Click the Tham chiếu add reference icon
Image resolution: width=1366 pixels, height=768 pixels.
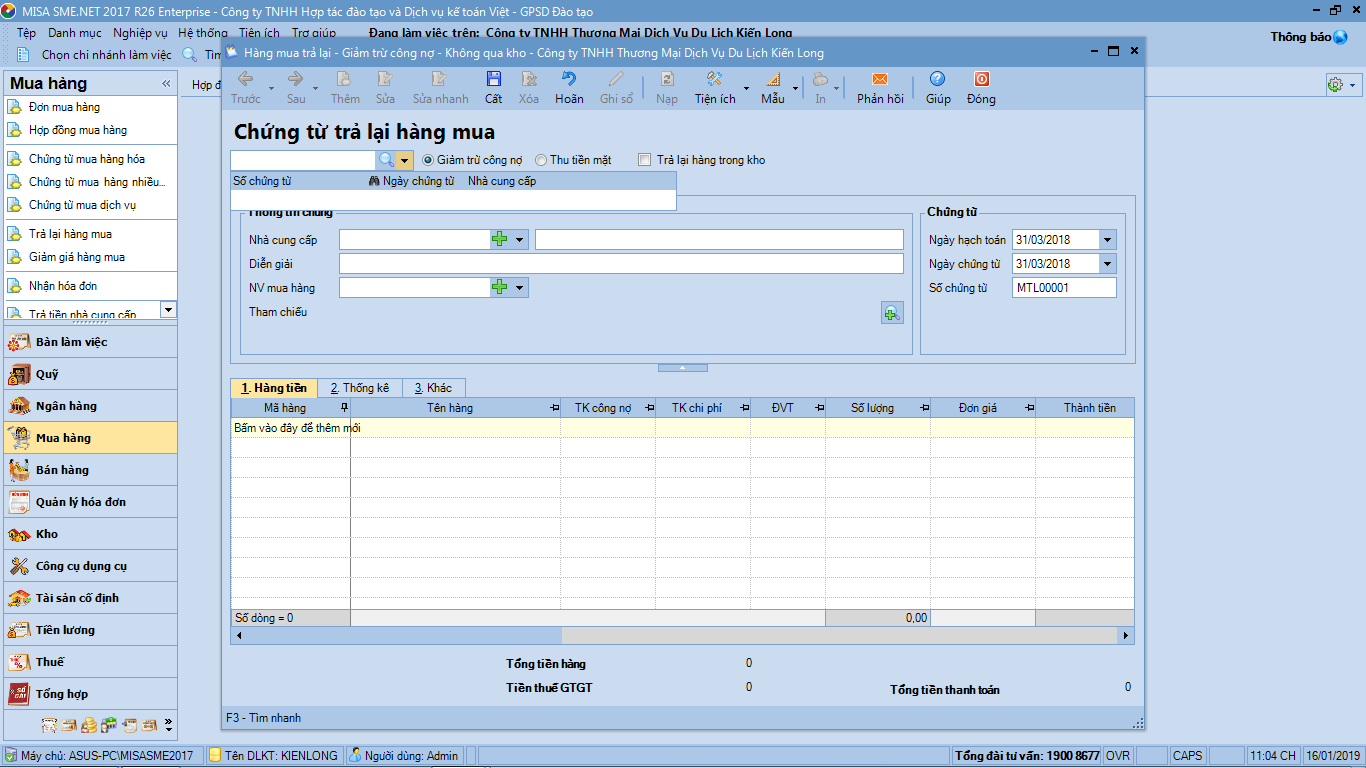(892, 313)
